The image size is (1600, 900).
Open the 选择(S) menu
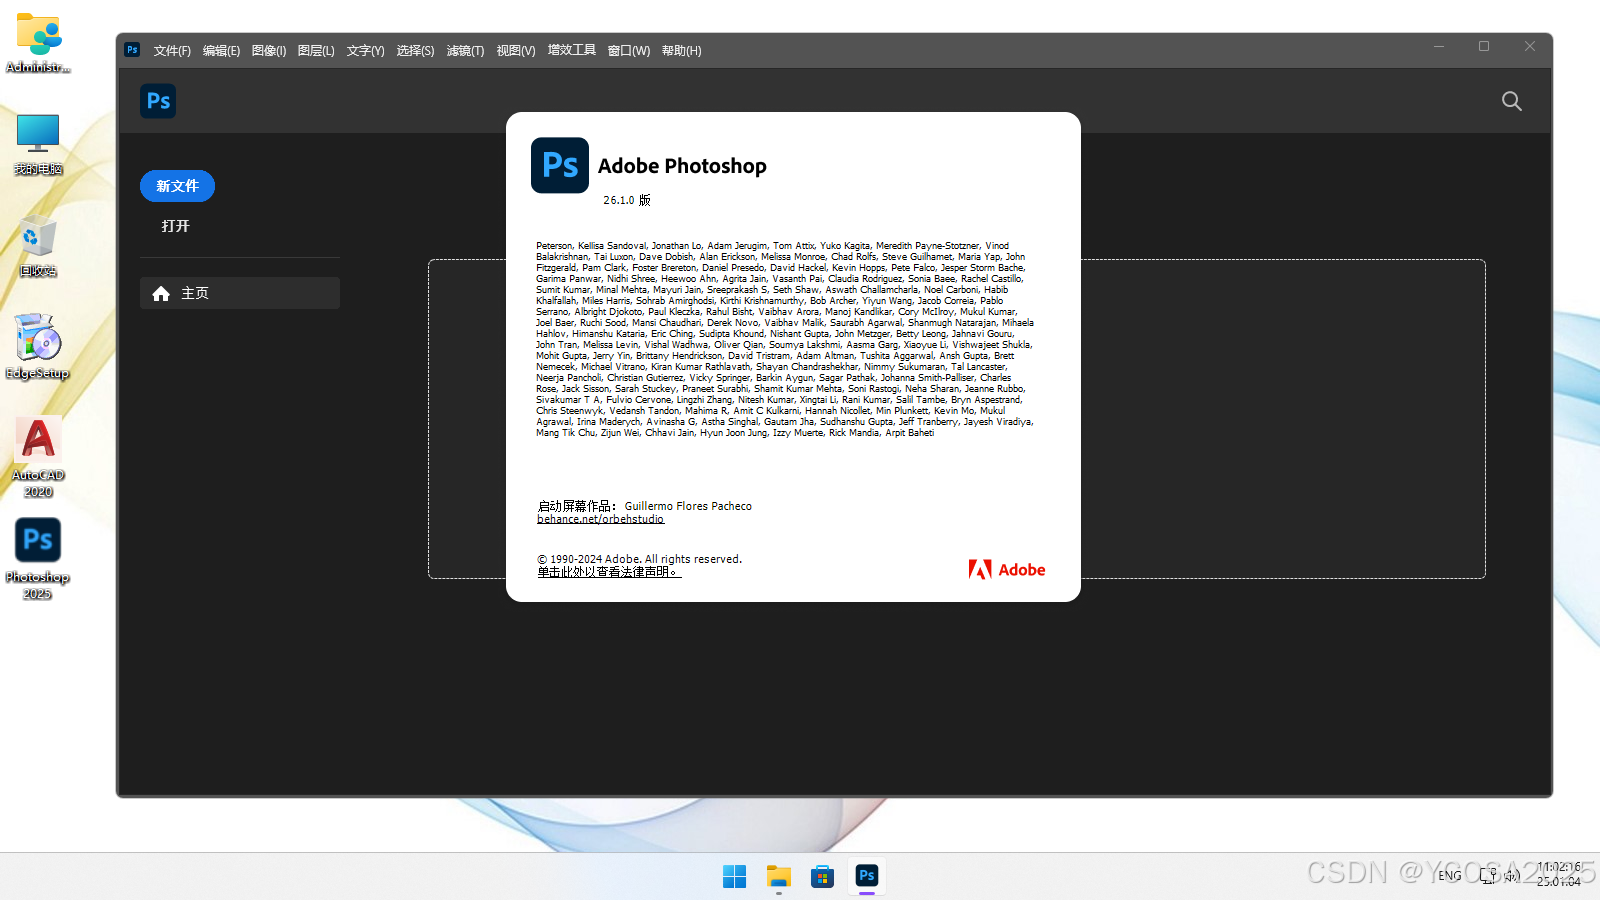tap(415, 51)
